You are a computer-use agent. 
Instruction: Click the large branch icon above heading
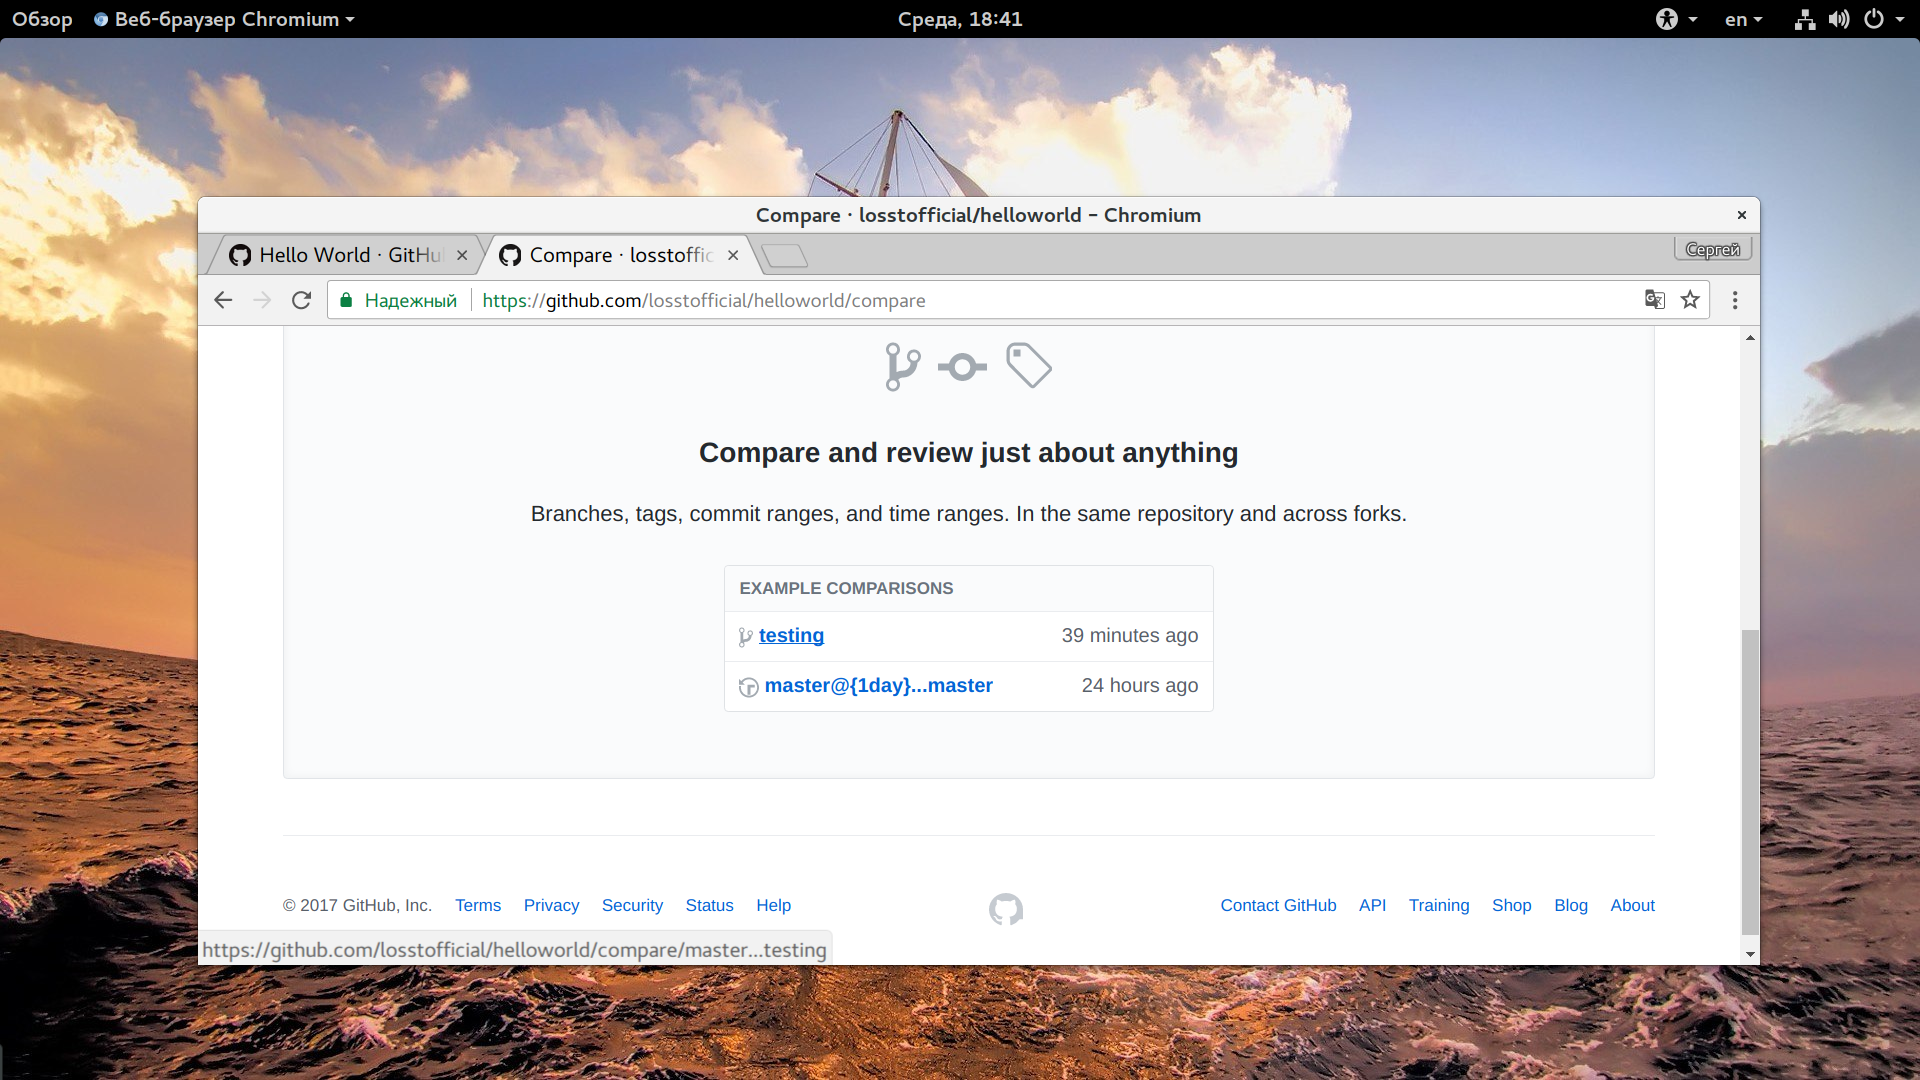902,367
